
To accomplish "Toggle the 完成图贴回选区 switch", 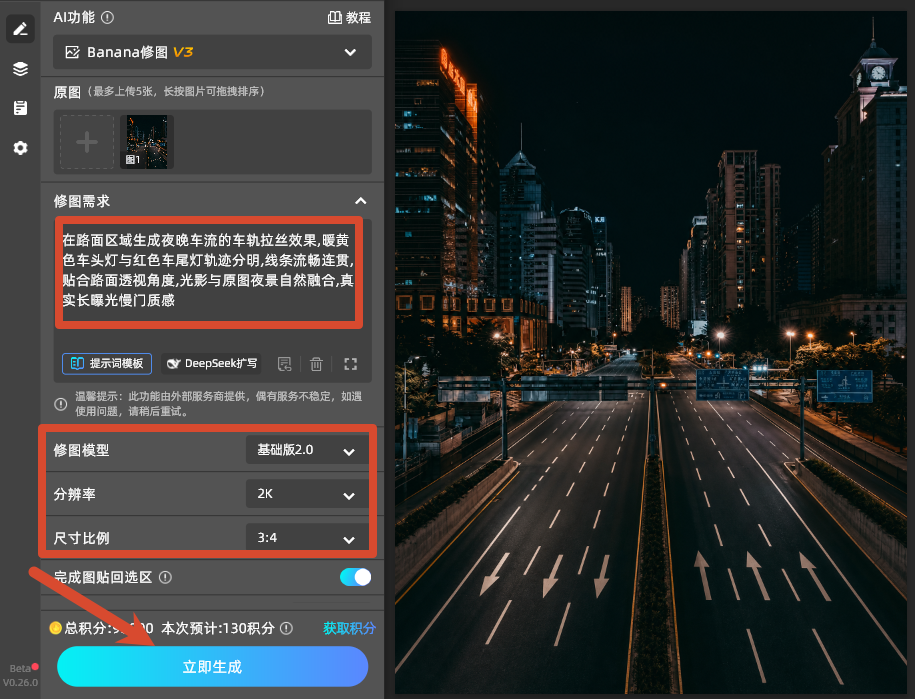I will 355,577.
